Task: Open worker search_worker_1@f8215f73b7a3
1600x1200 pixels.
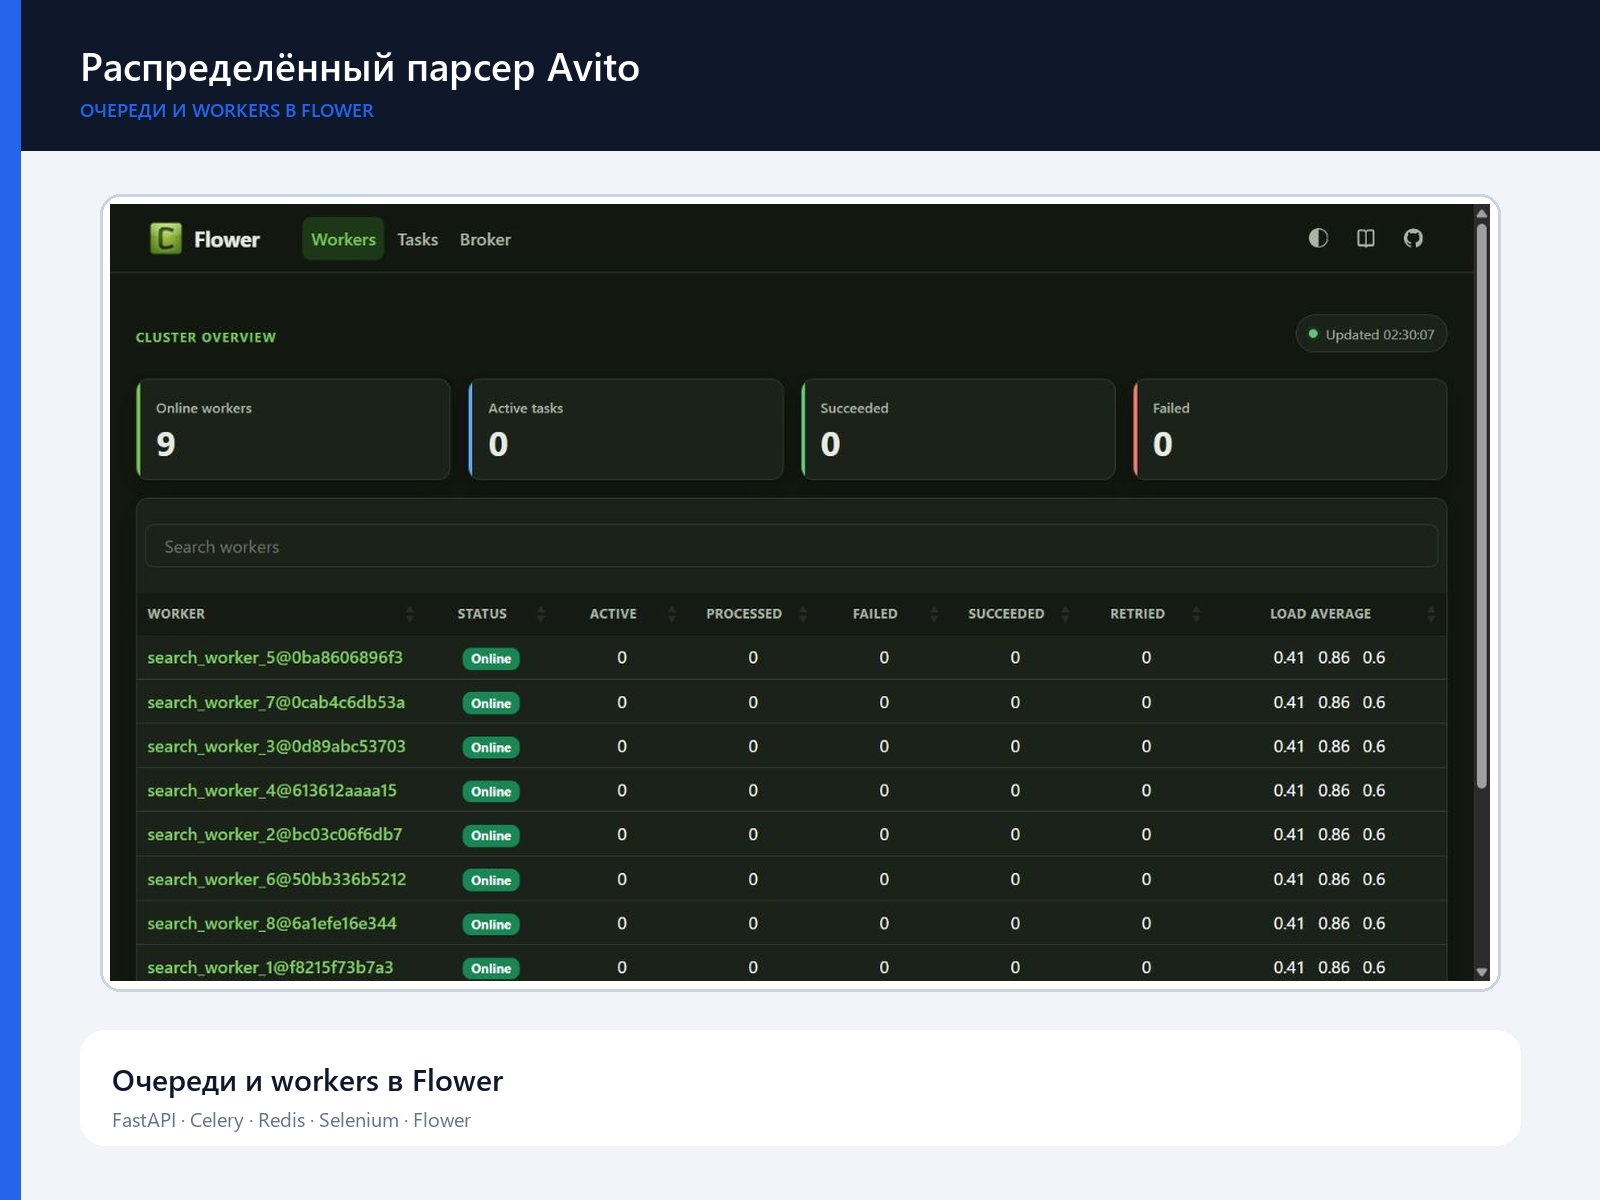Action: click(270, 968)
